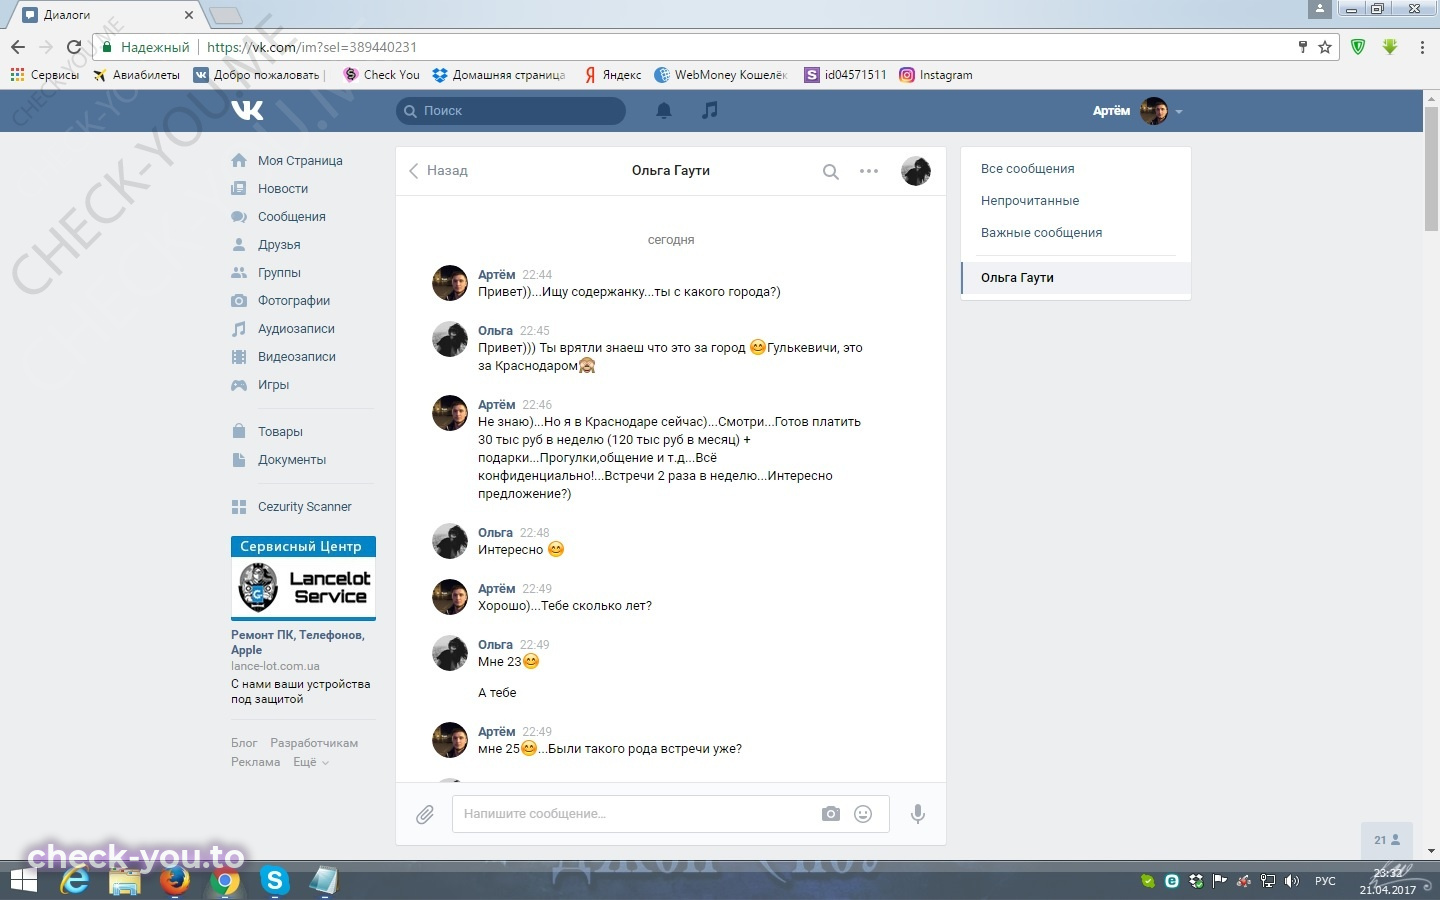
Task: Open Windows Start menu
Action: (x=24, y=881)
